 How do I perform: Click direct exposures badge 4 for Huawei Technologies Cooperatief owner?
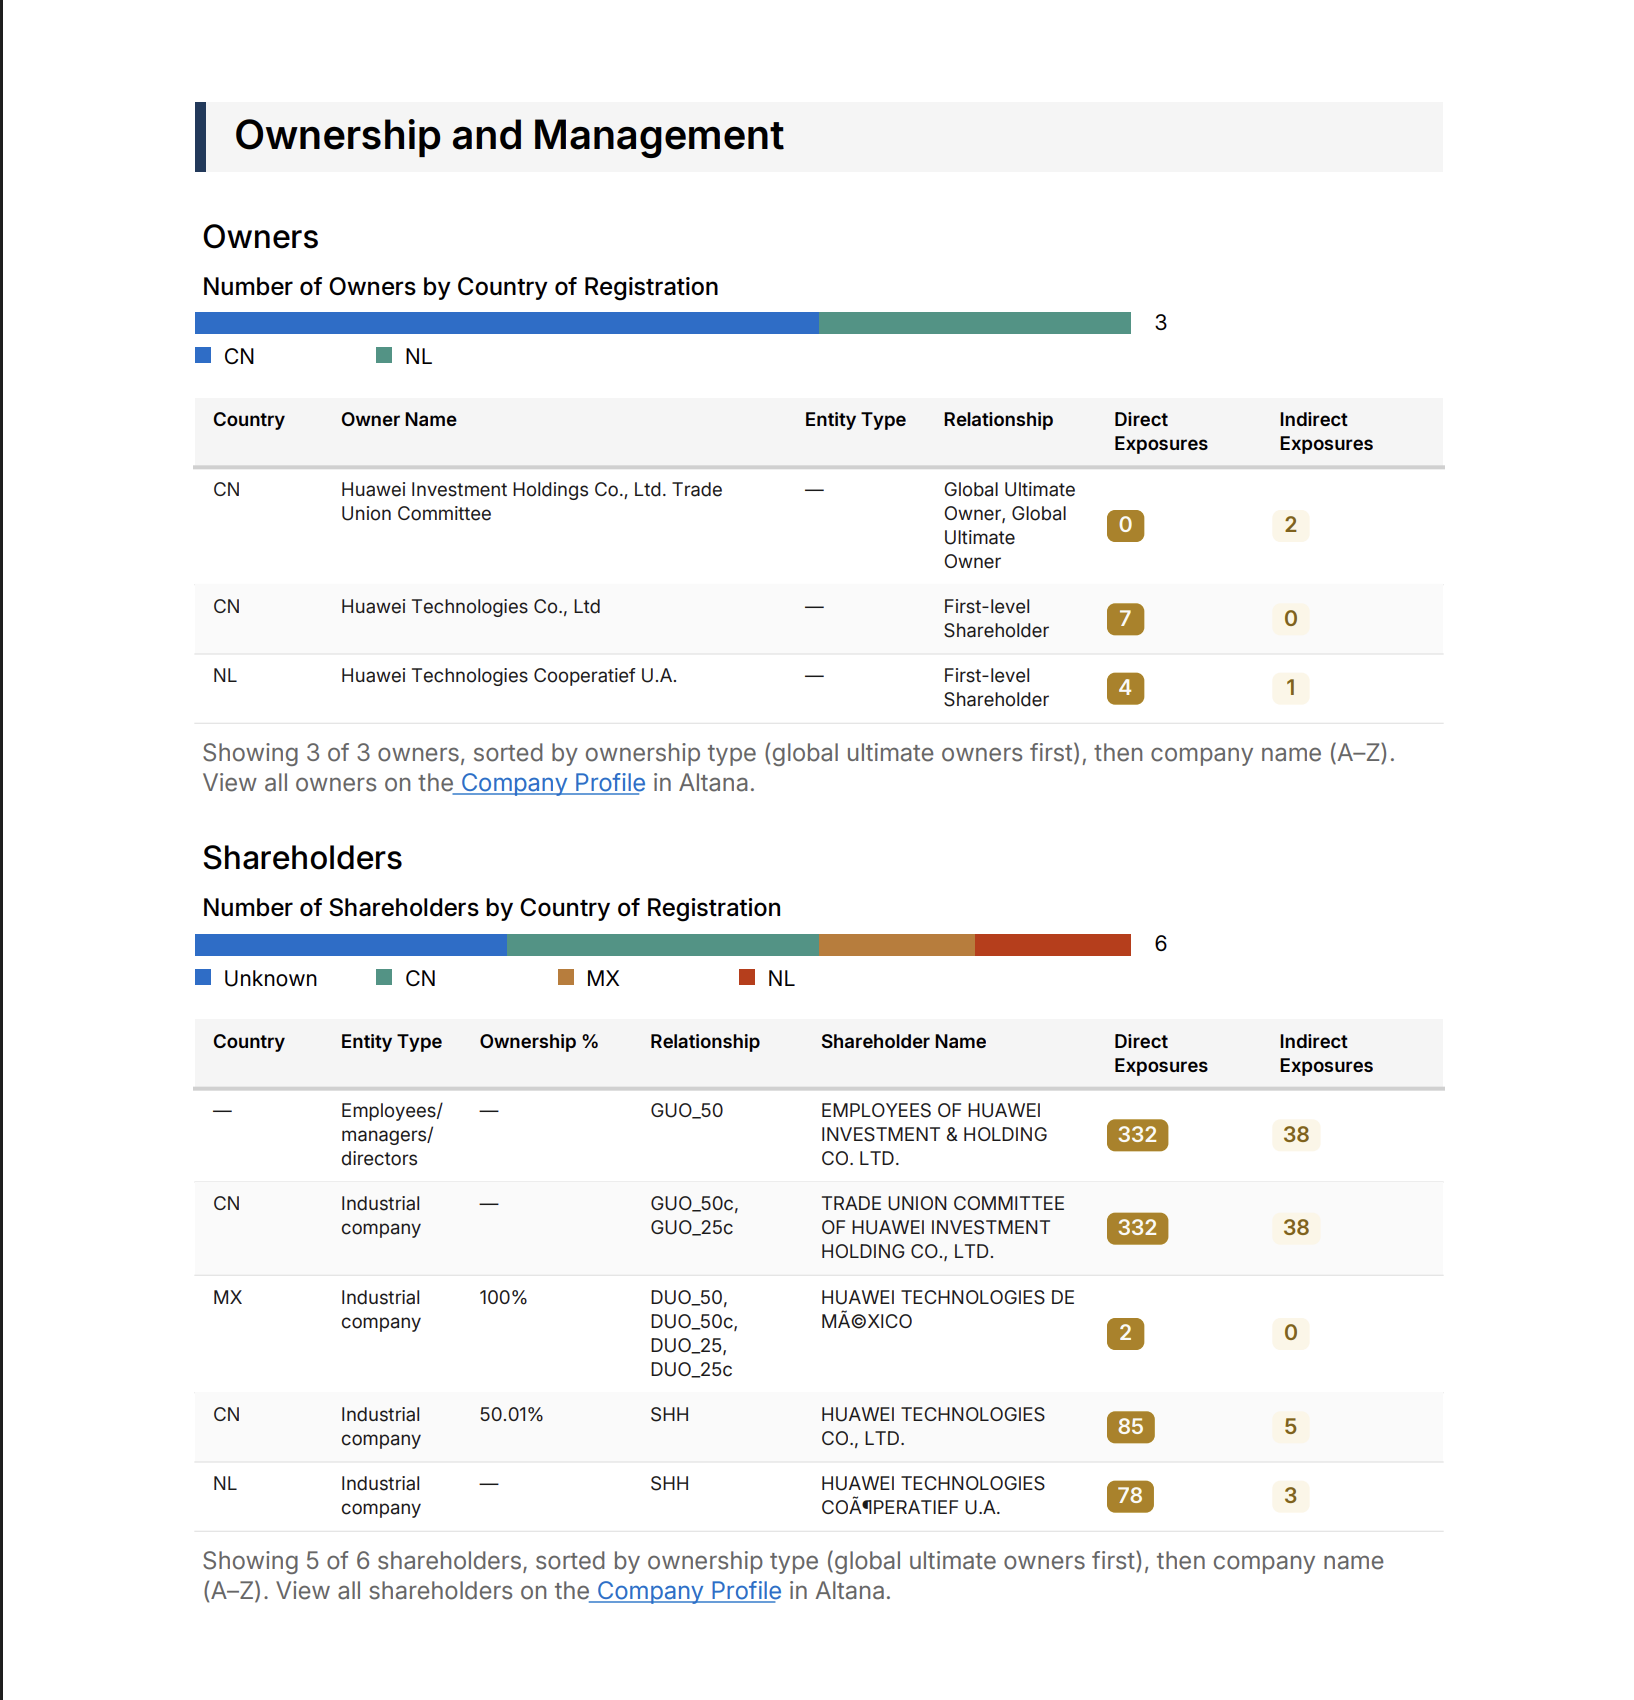(1125, 688)
